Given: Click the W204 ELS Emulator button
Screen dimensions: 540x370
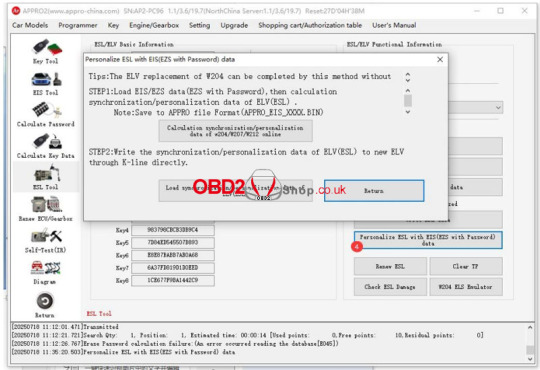Looking at the screenshot, I should [466, 287].
